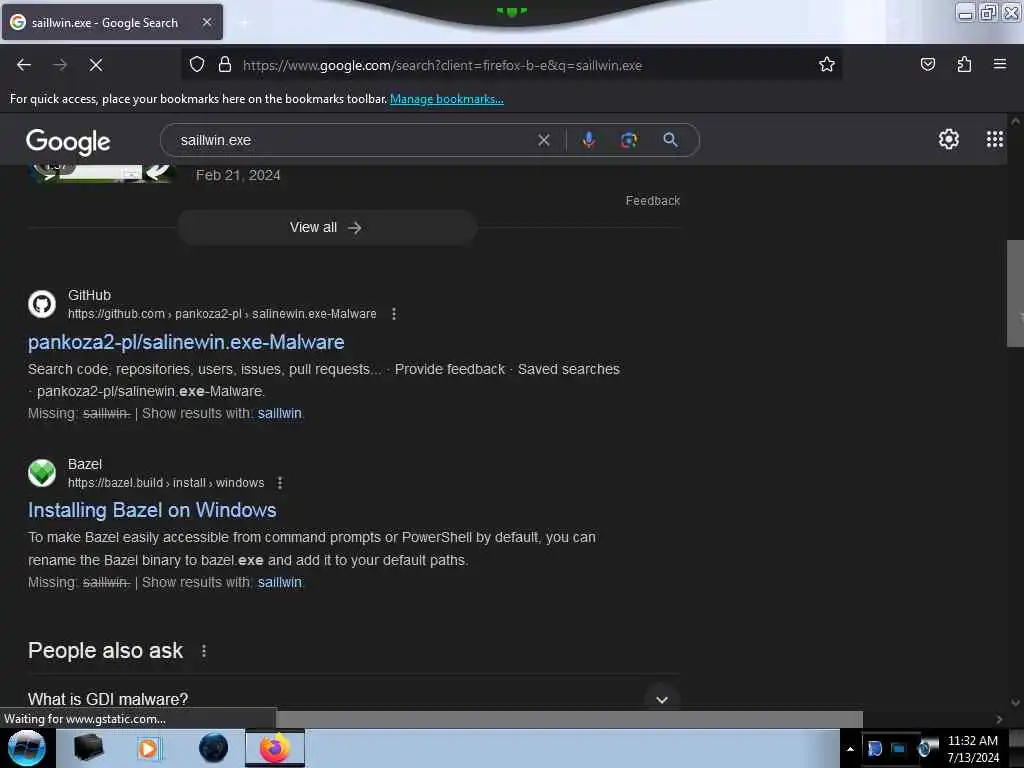
Task: Open Bazel result options menu
Action: pyautogui.click(x=280, y=483)
